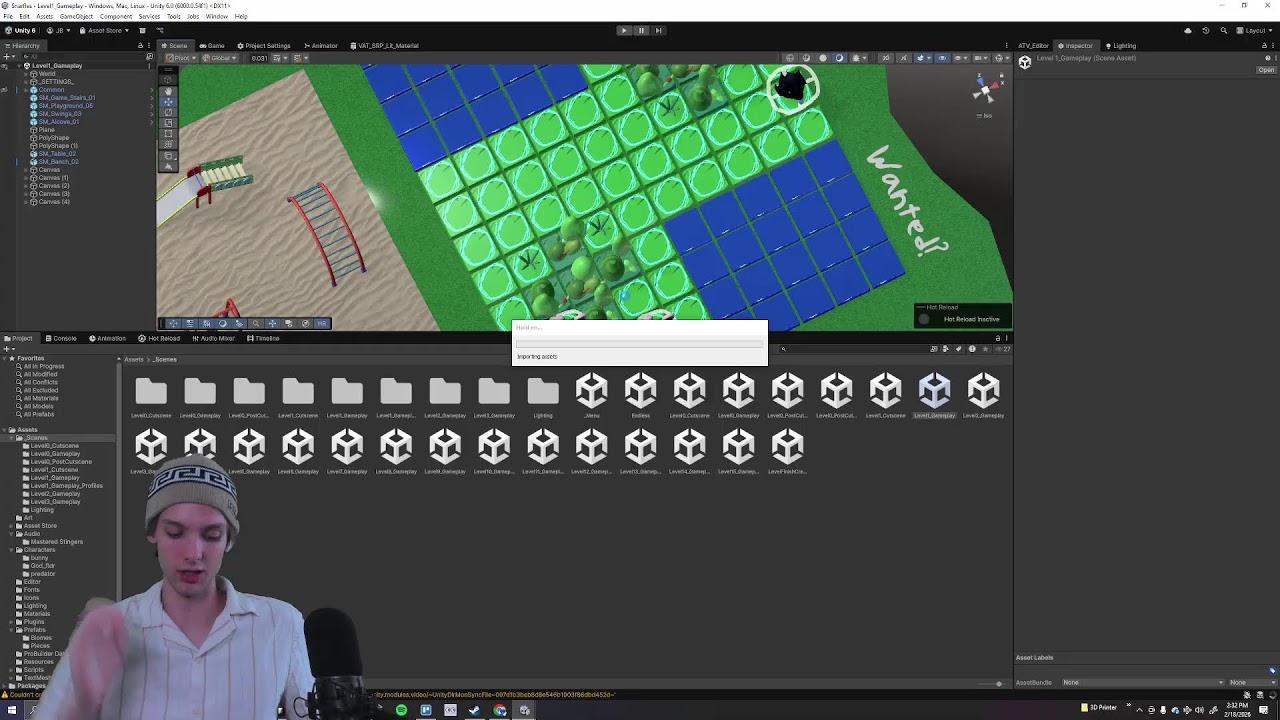Open the Timeline tab
This screenshot has width=1280, height=720.
(262, 338)
